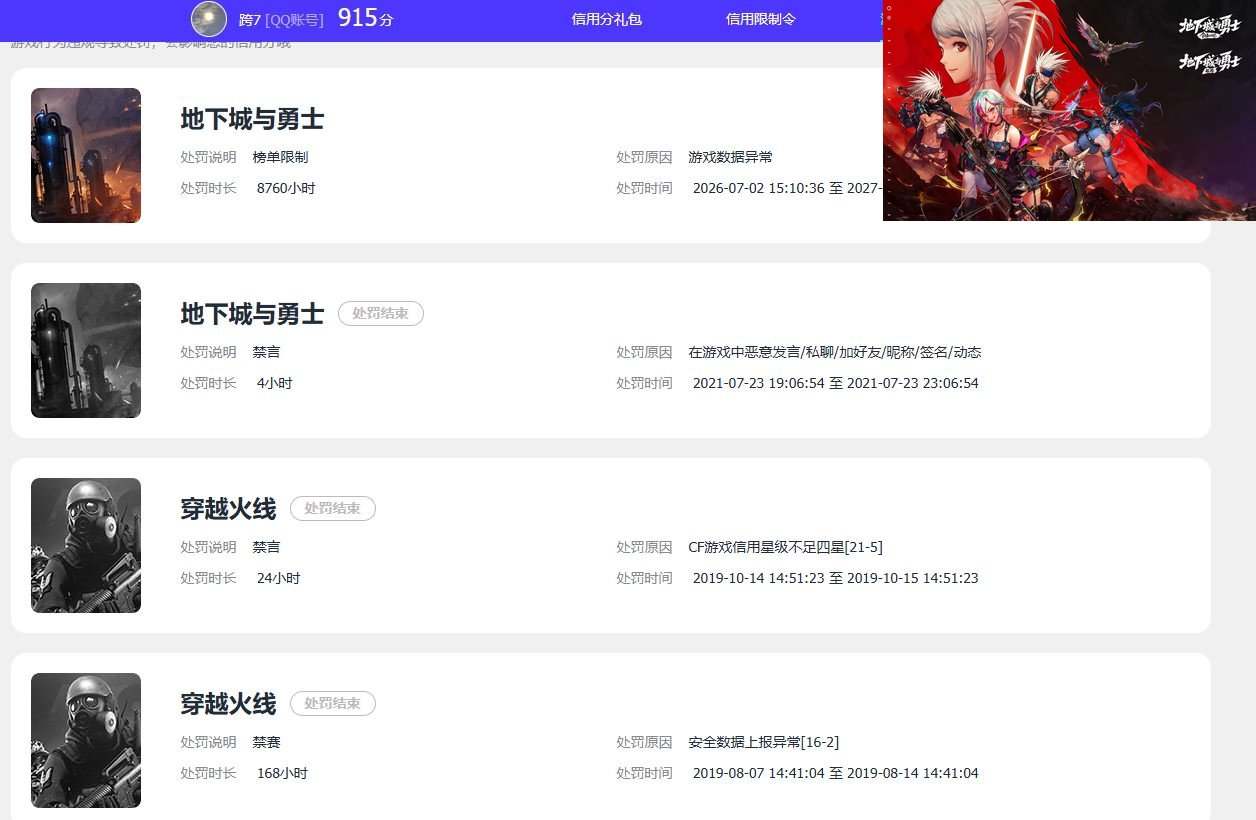
Task: Click the 穿越火线 thumbnail of the 禁赛 record
Action: pyautogui.click(x=86, y=740)
